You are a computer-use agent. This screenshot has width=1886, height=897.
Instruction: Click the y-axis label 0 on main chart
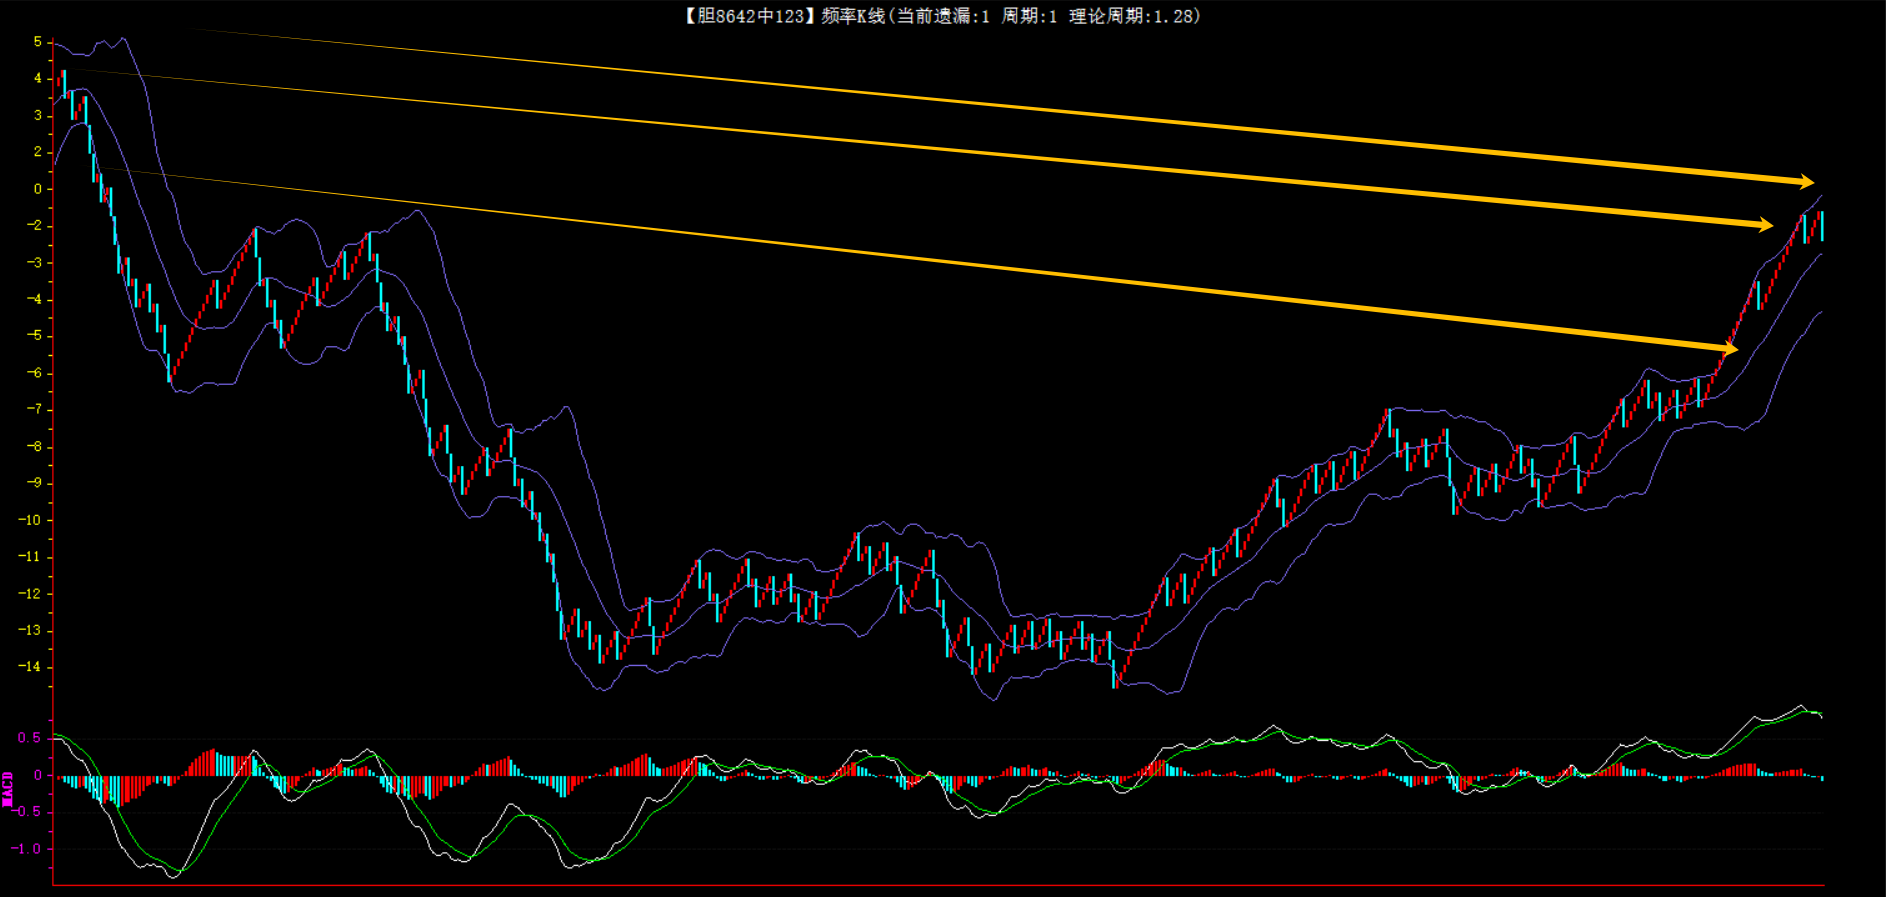point(38,189)
